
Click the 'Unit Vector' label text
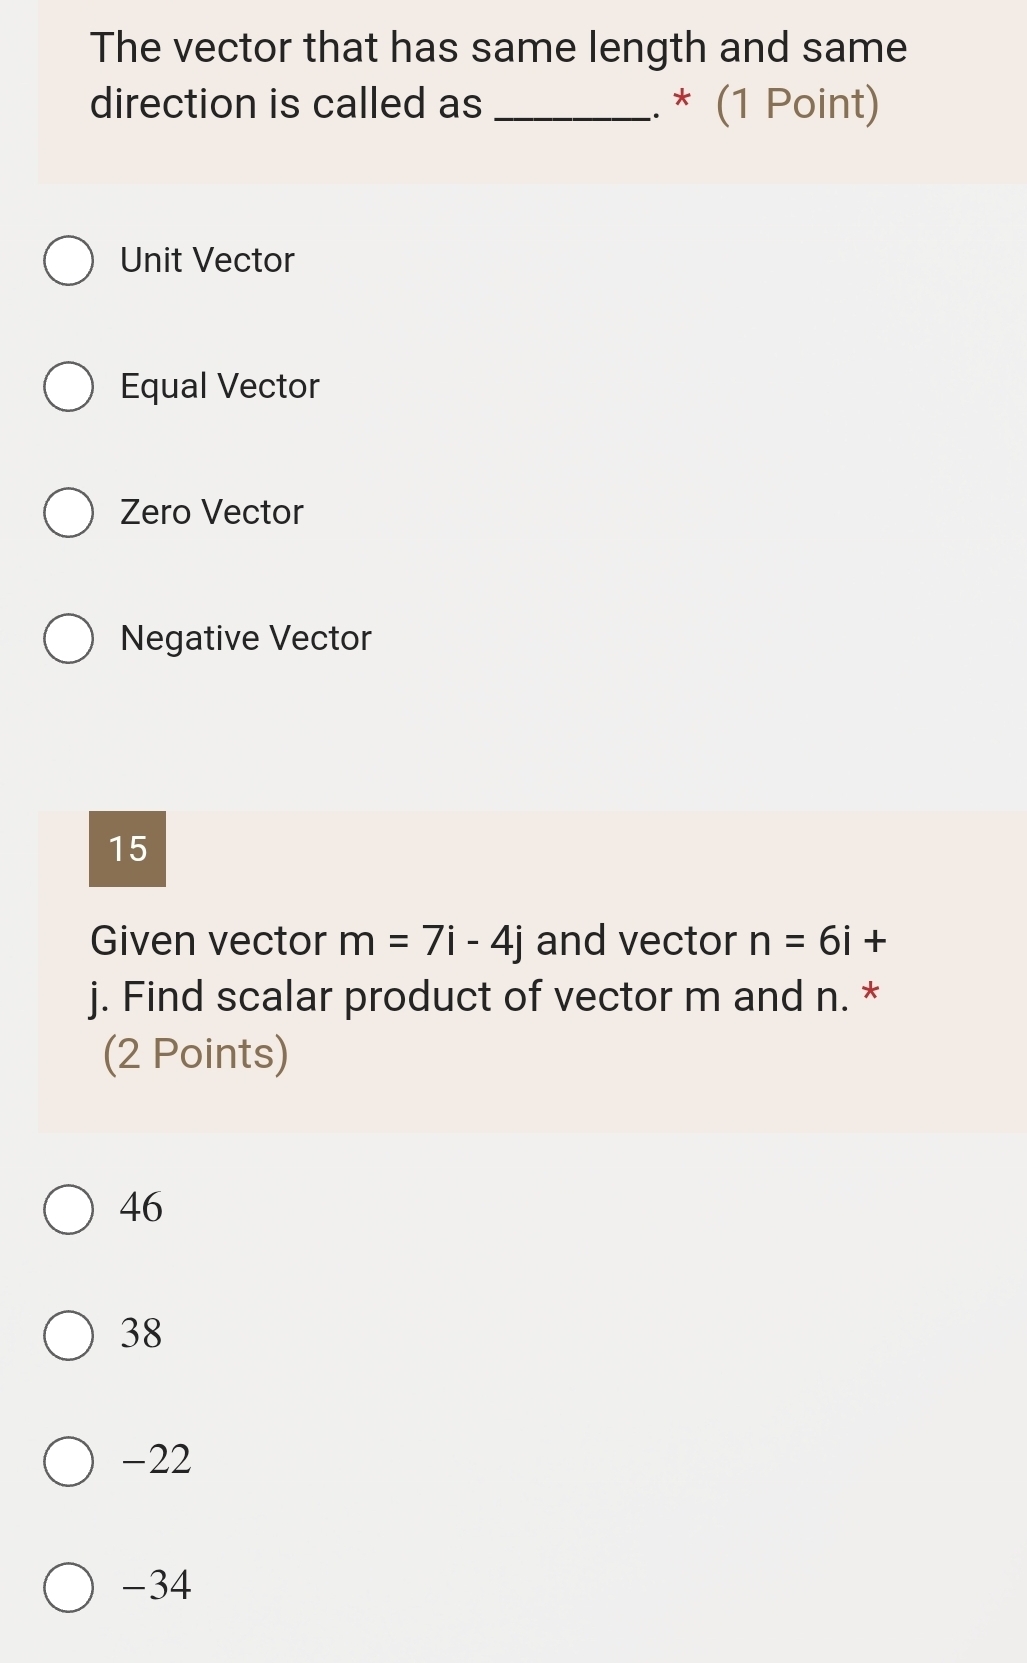pos(207,261)
